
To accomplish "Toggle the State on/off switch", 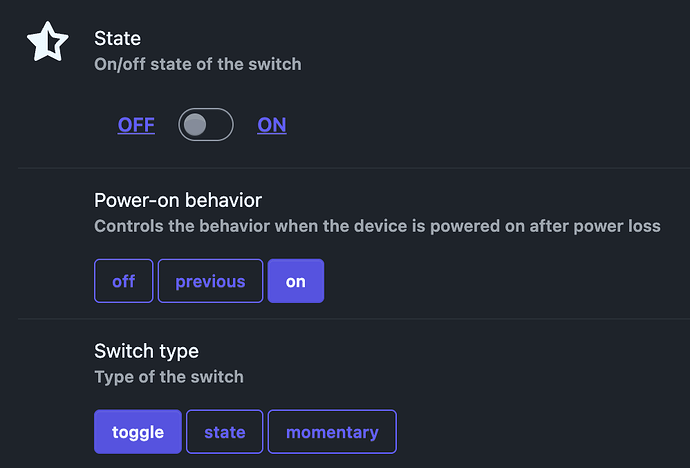I will click(x=206, y=125).
